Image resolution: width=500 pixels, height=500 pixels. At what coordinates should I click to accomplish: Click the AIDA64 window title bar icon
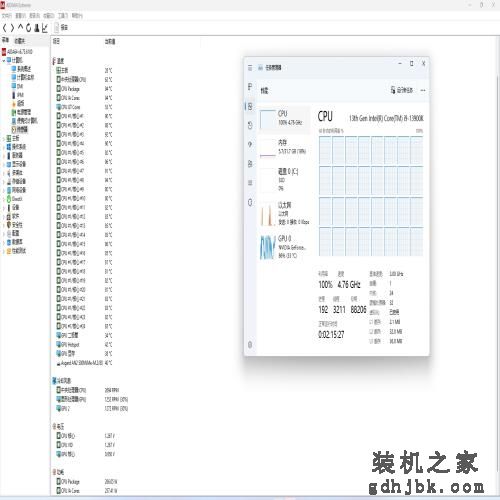(x=3, y=5)
